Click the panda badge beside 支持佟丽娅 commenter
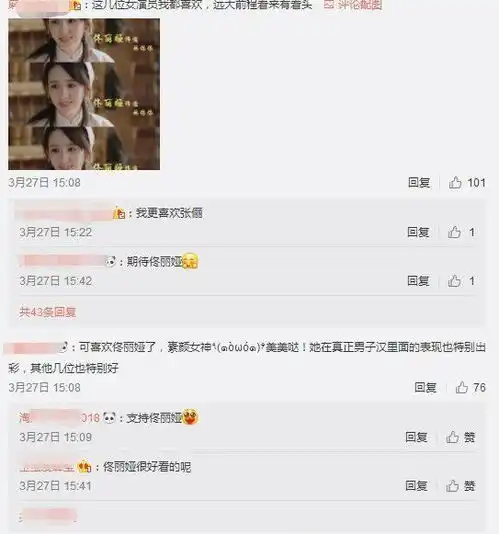The width and height of the screenshot is (499, 534). tap(109, 418)
